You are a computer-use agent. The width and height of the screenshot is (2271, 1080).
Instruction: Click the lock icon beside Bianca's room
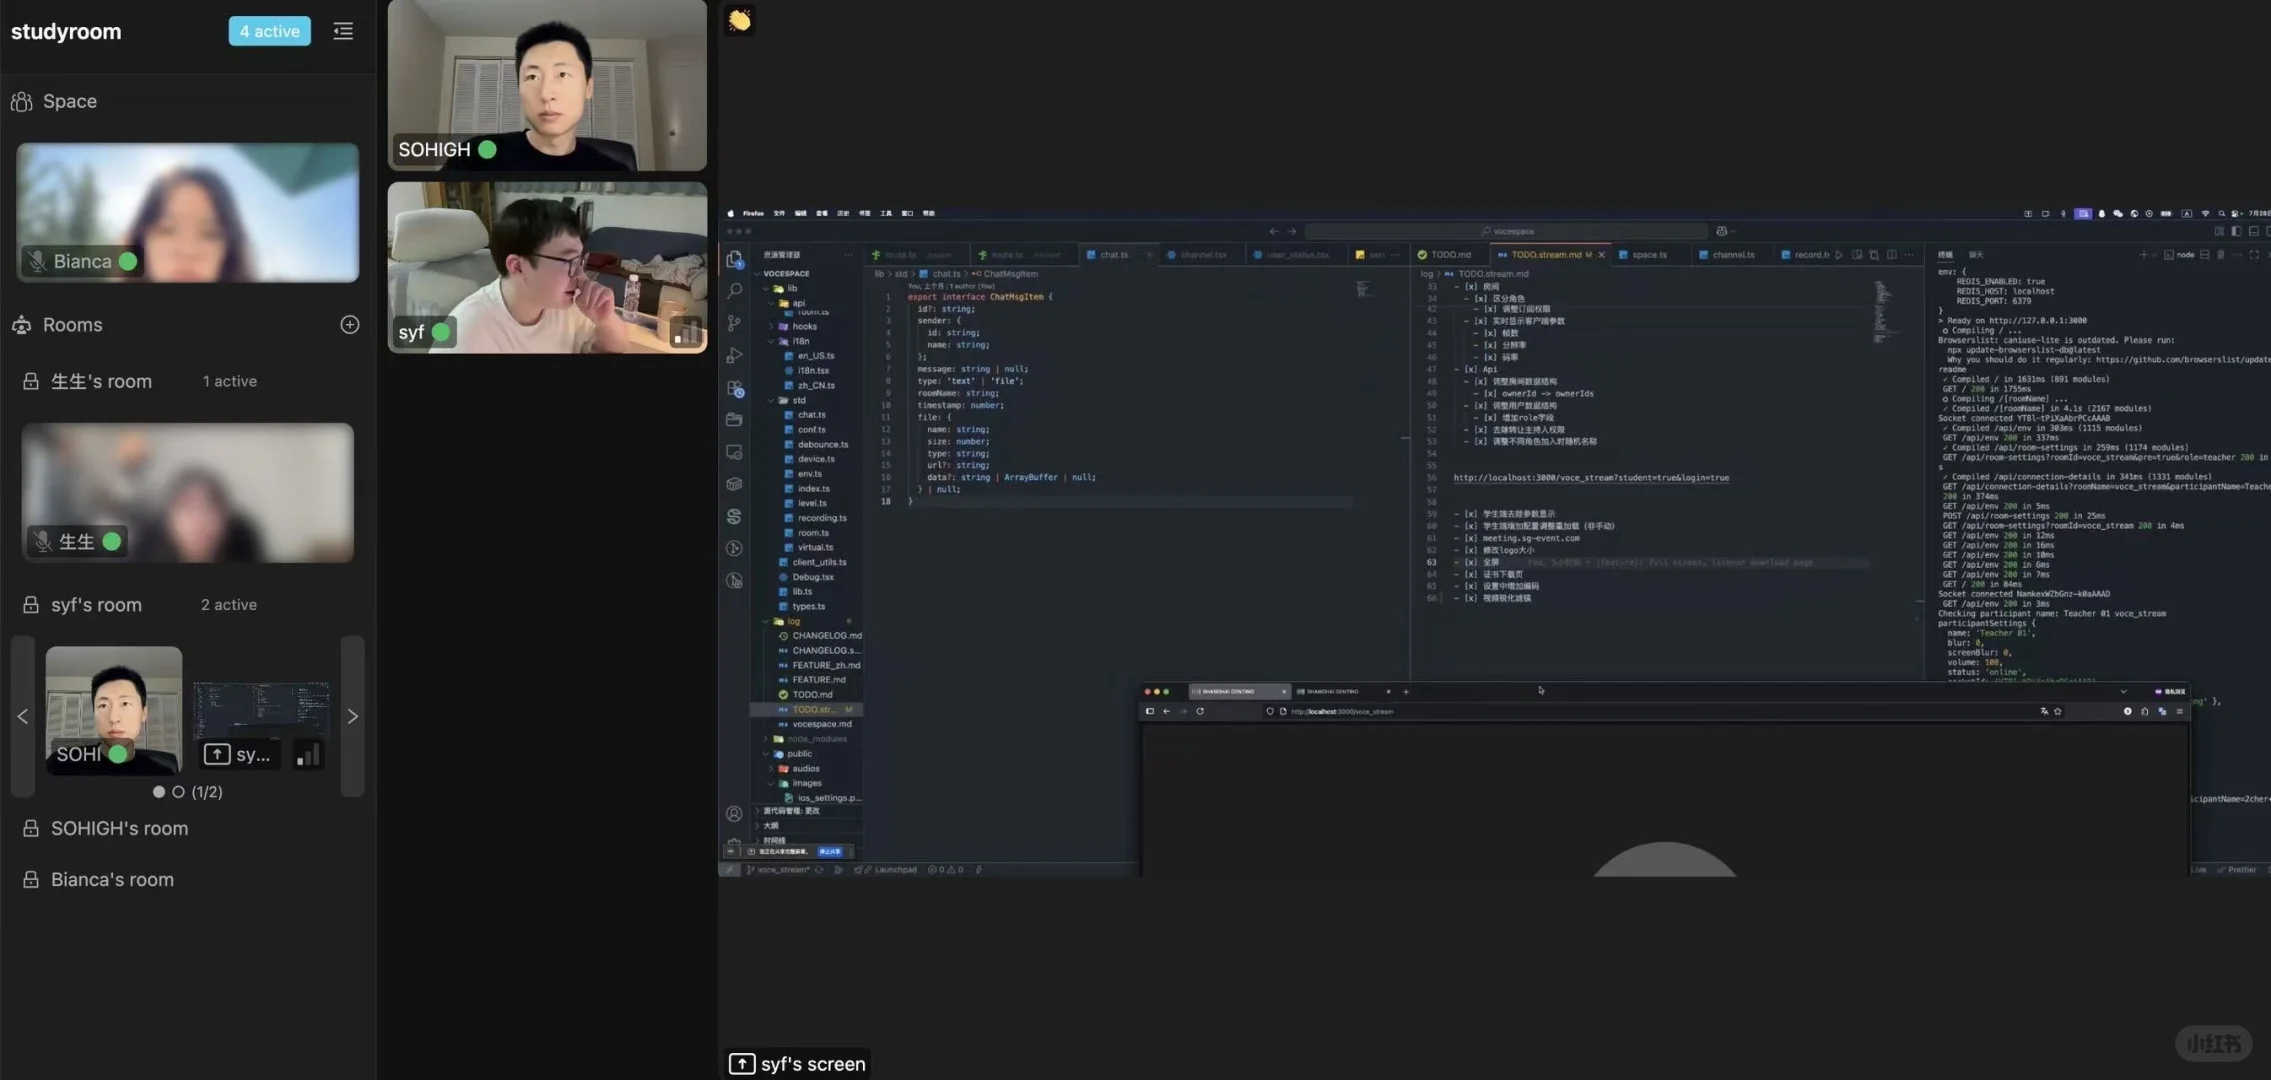(31, 880)
